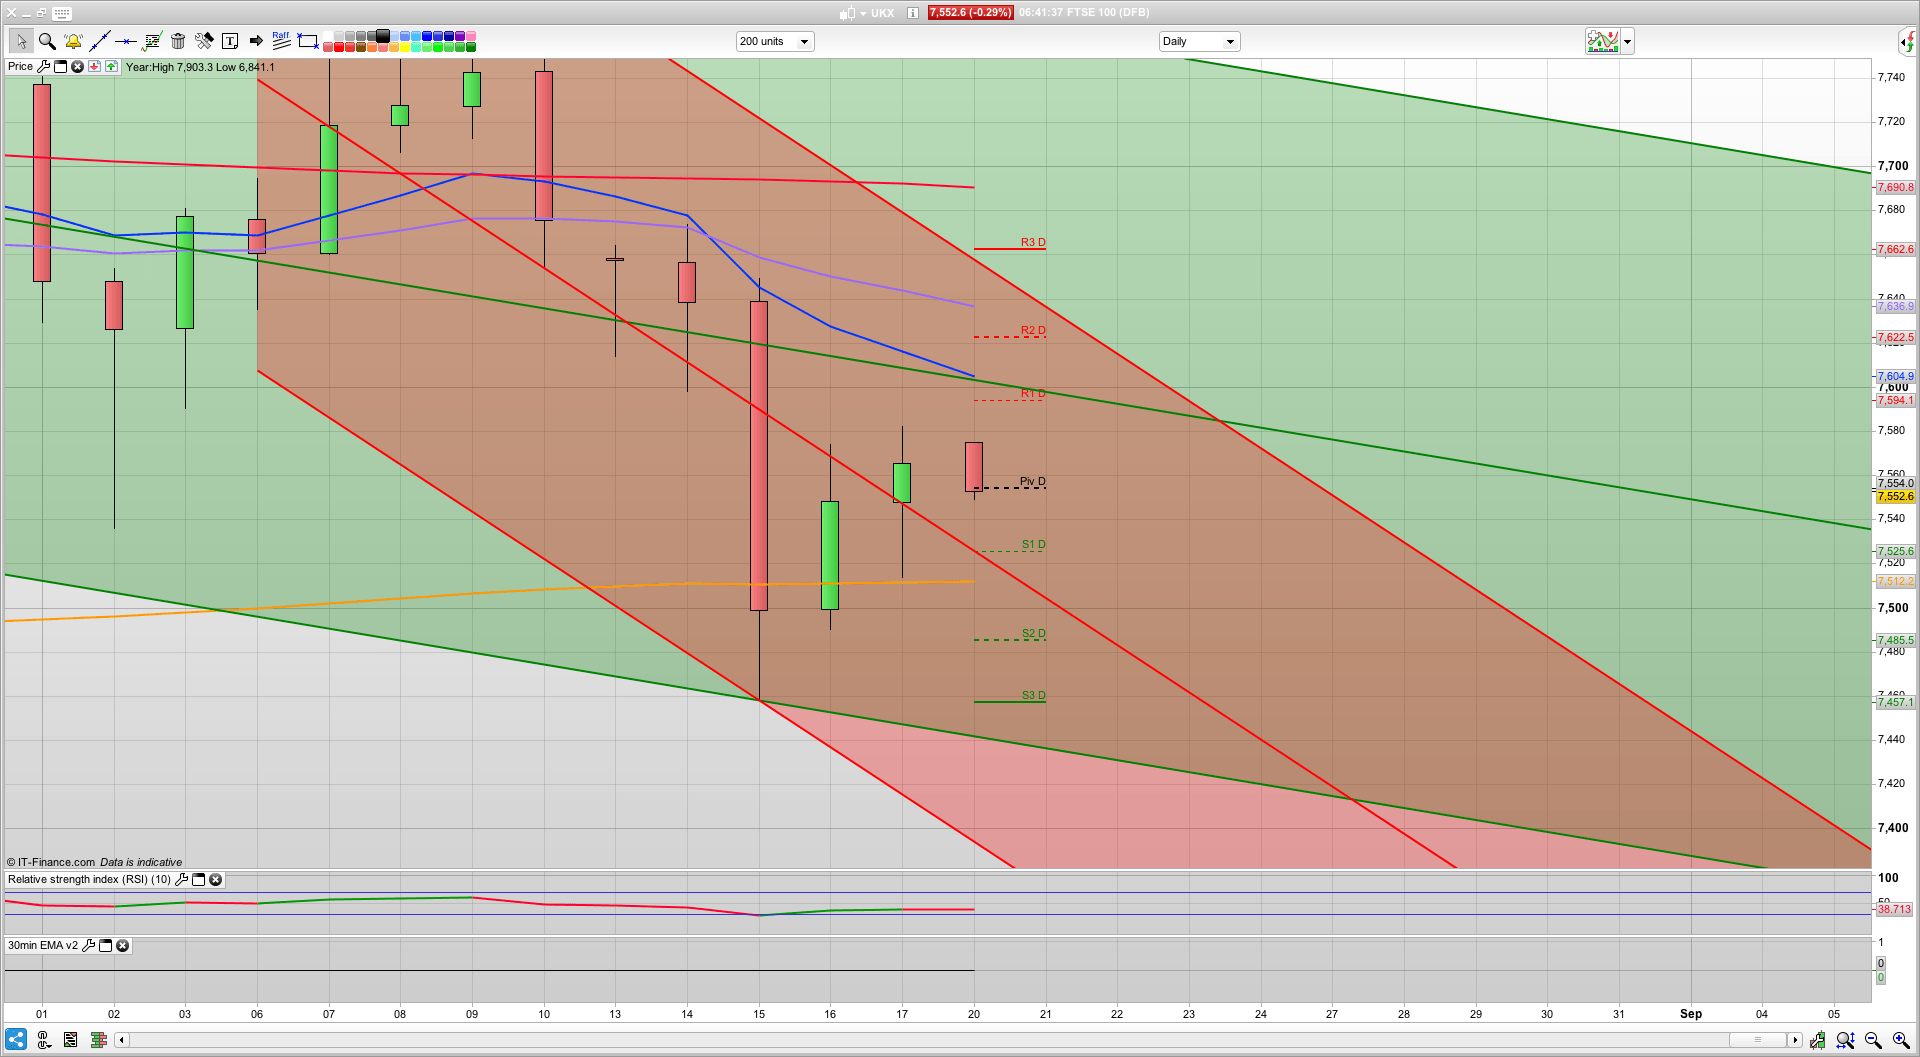Screen dimensions: 1920x1057
Task: Click the bottom-right chart arrows icon
Action: pos(1817,1040)
